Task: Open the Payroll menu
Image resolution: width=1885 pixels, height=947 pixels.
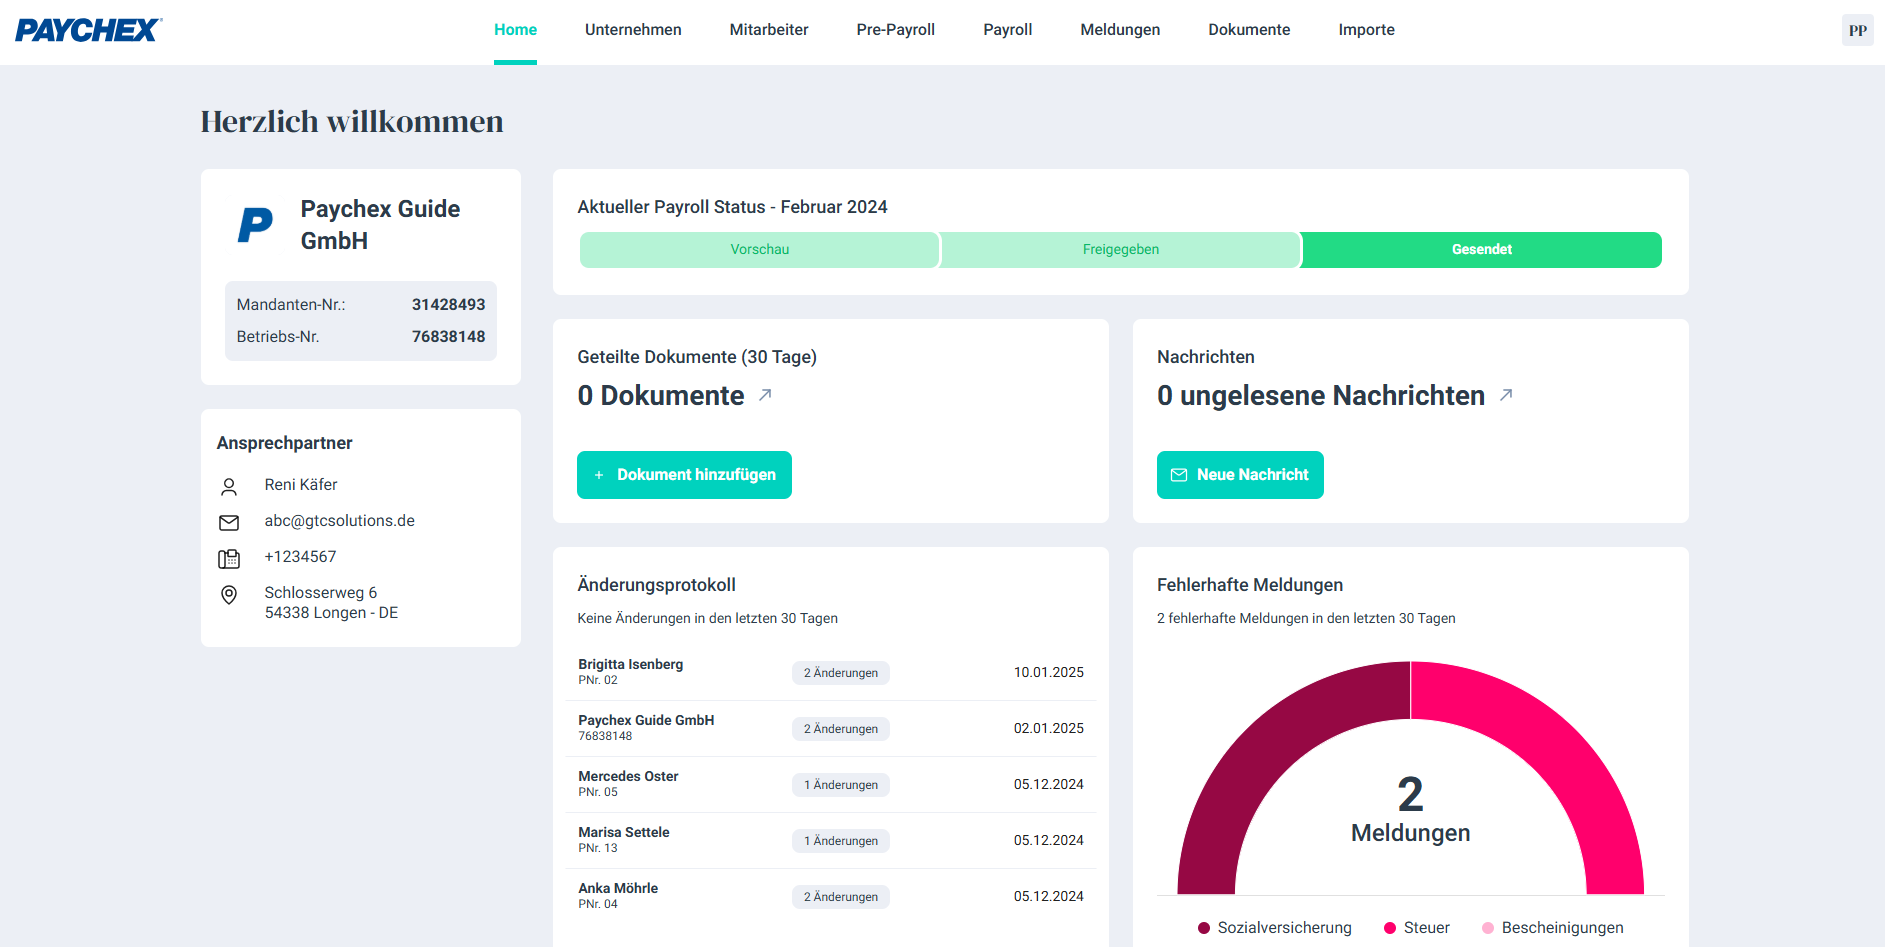Action: 1008,30
